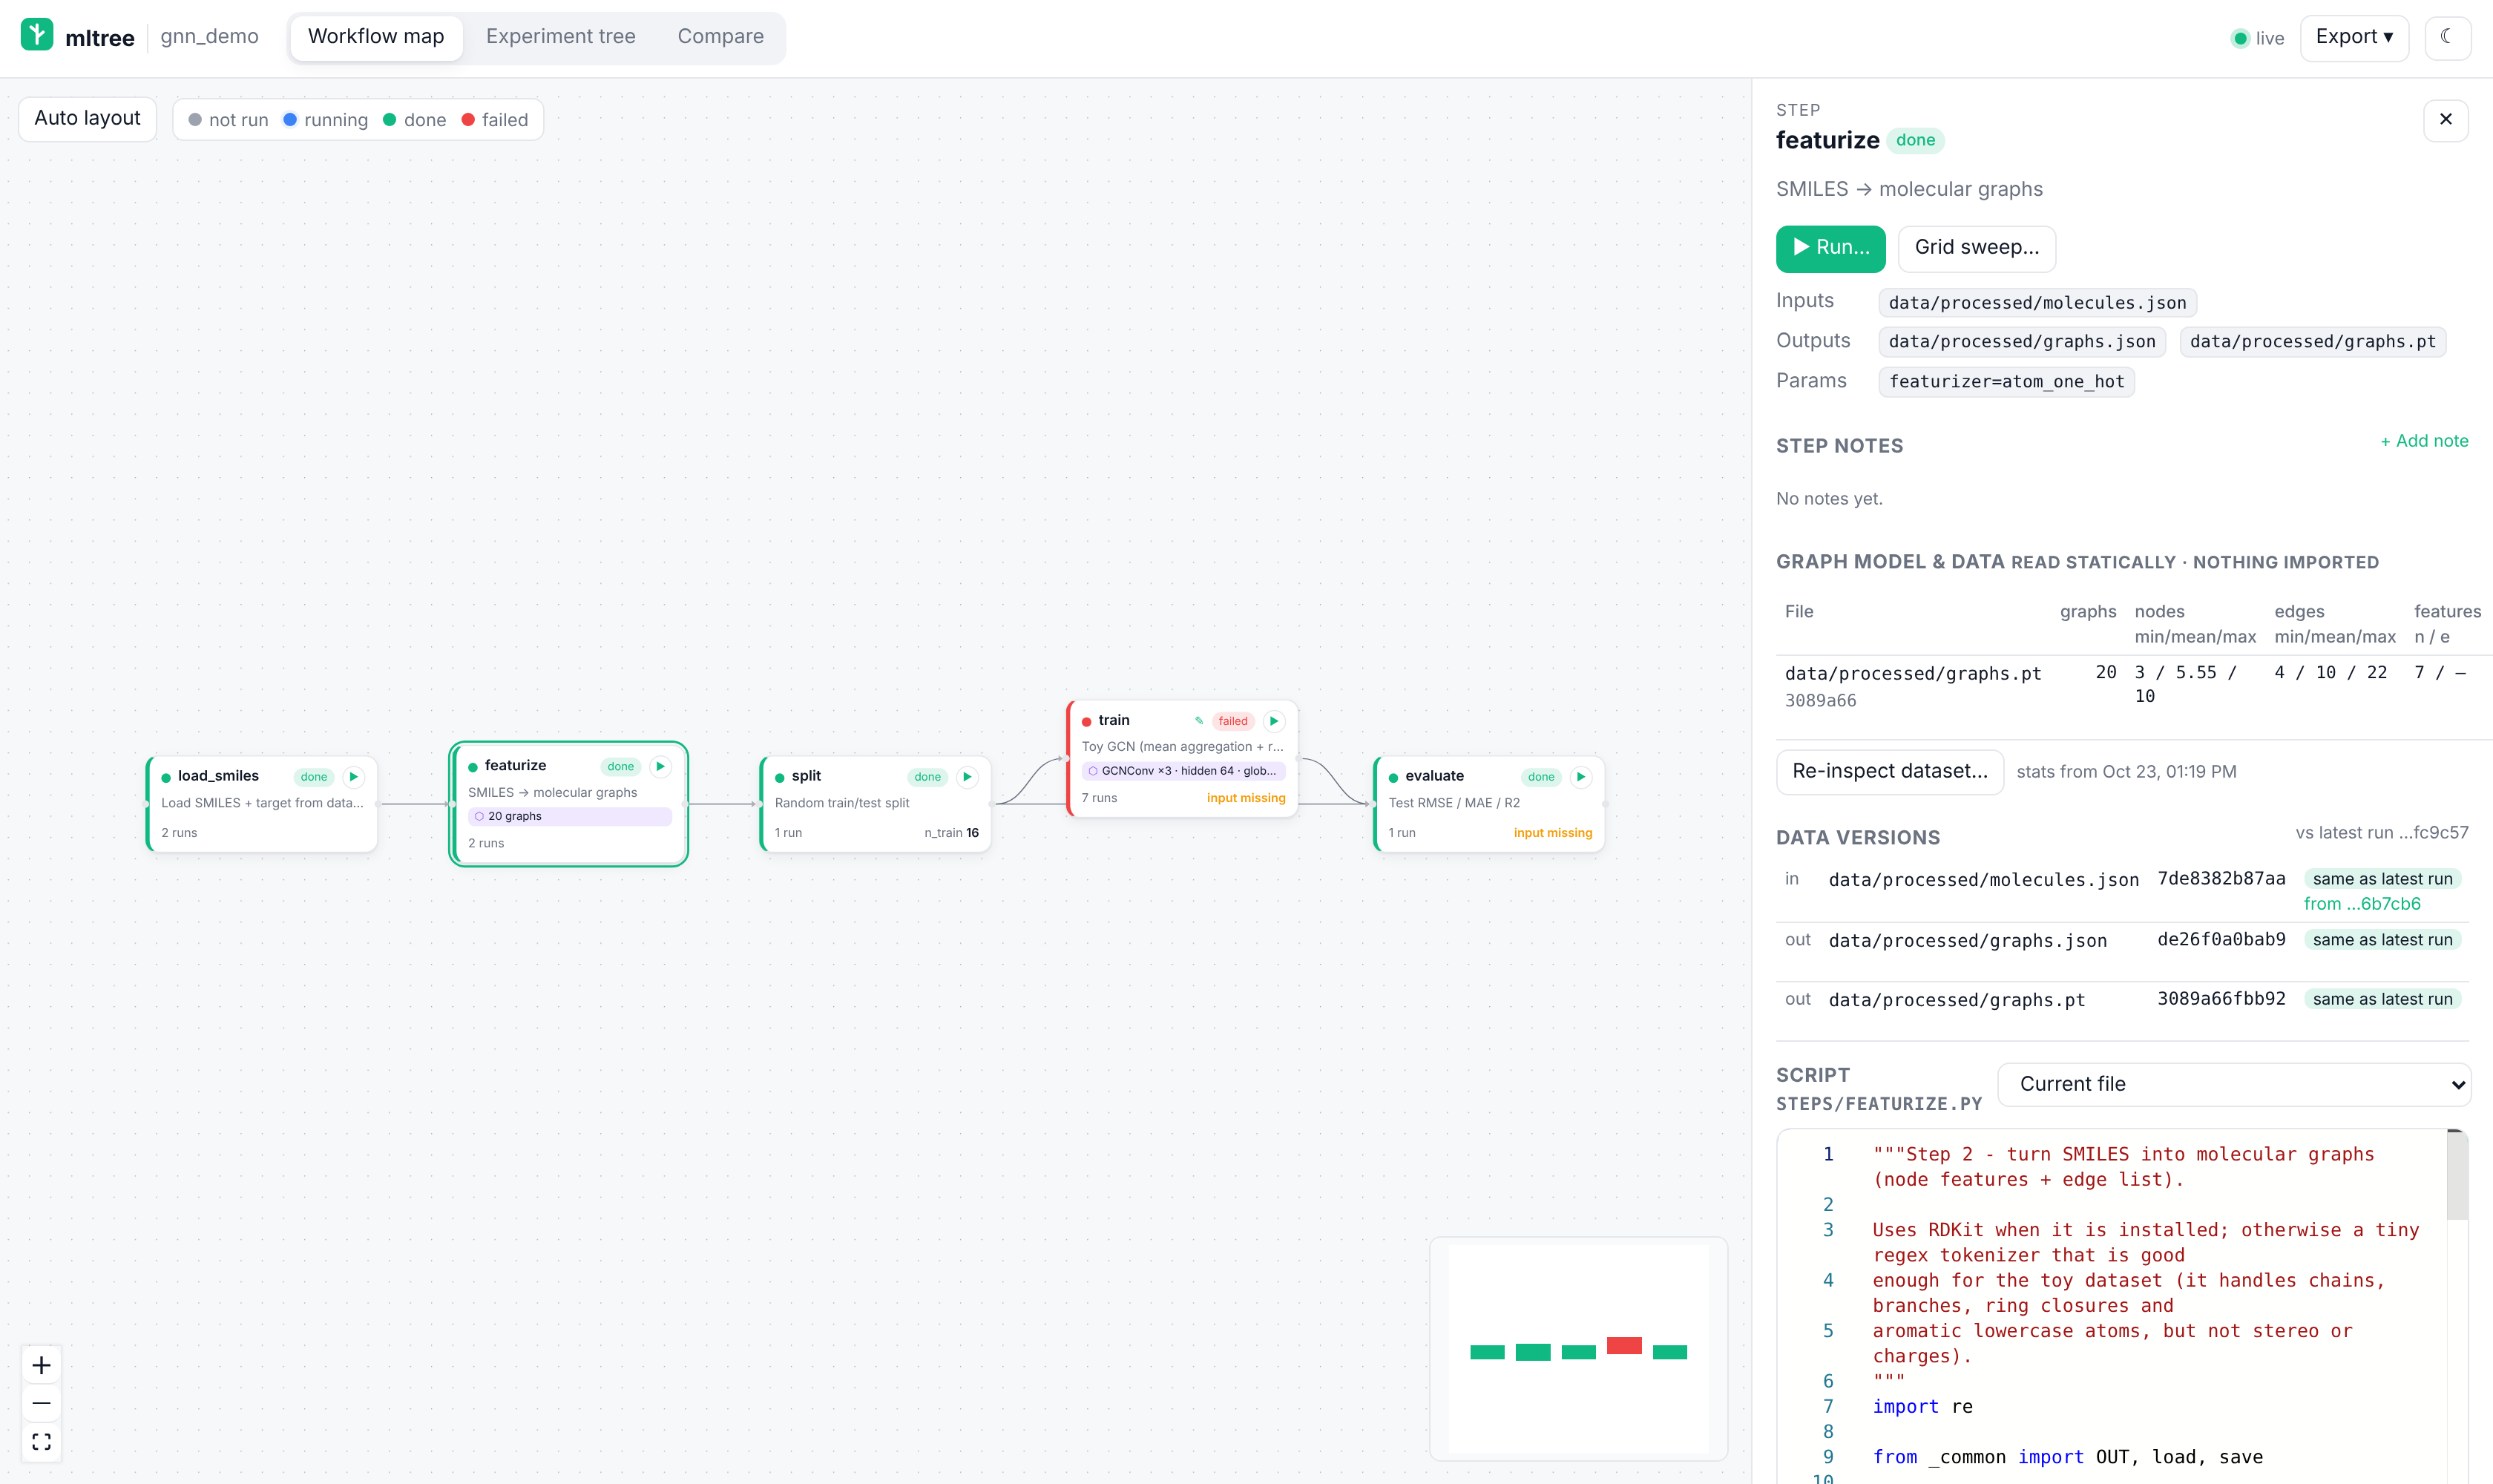Viewport: 2493px width, 1484px height.
Task: Run the featurize node play icon
Action: [660, 766]
